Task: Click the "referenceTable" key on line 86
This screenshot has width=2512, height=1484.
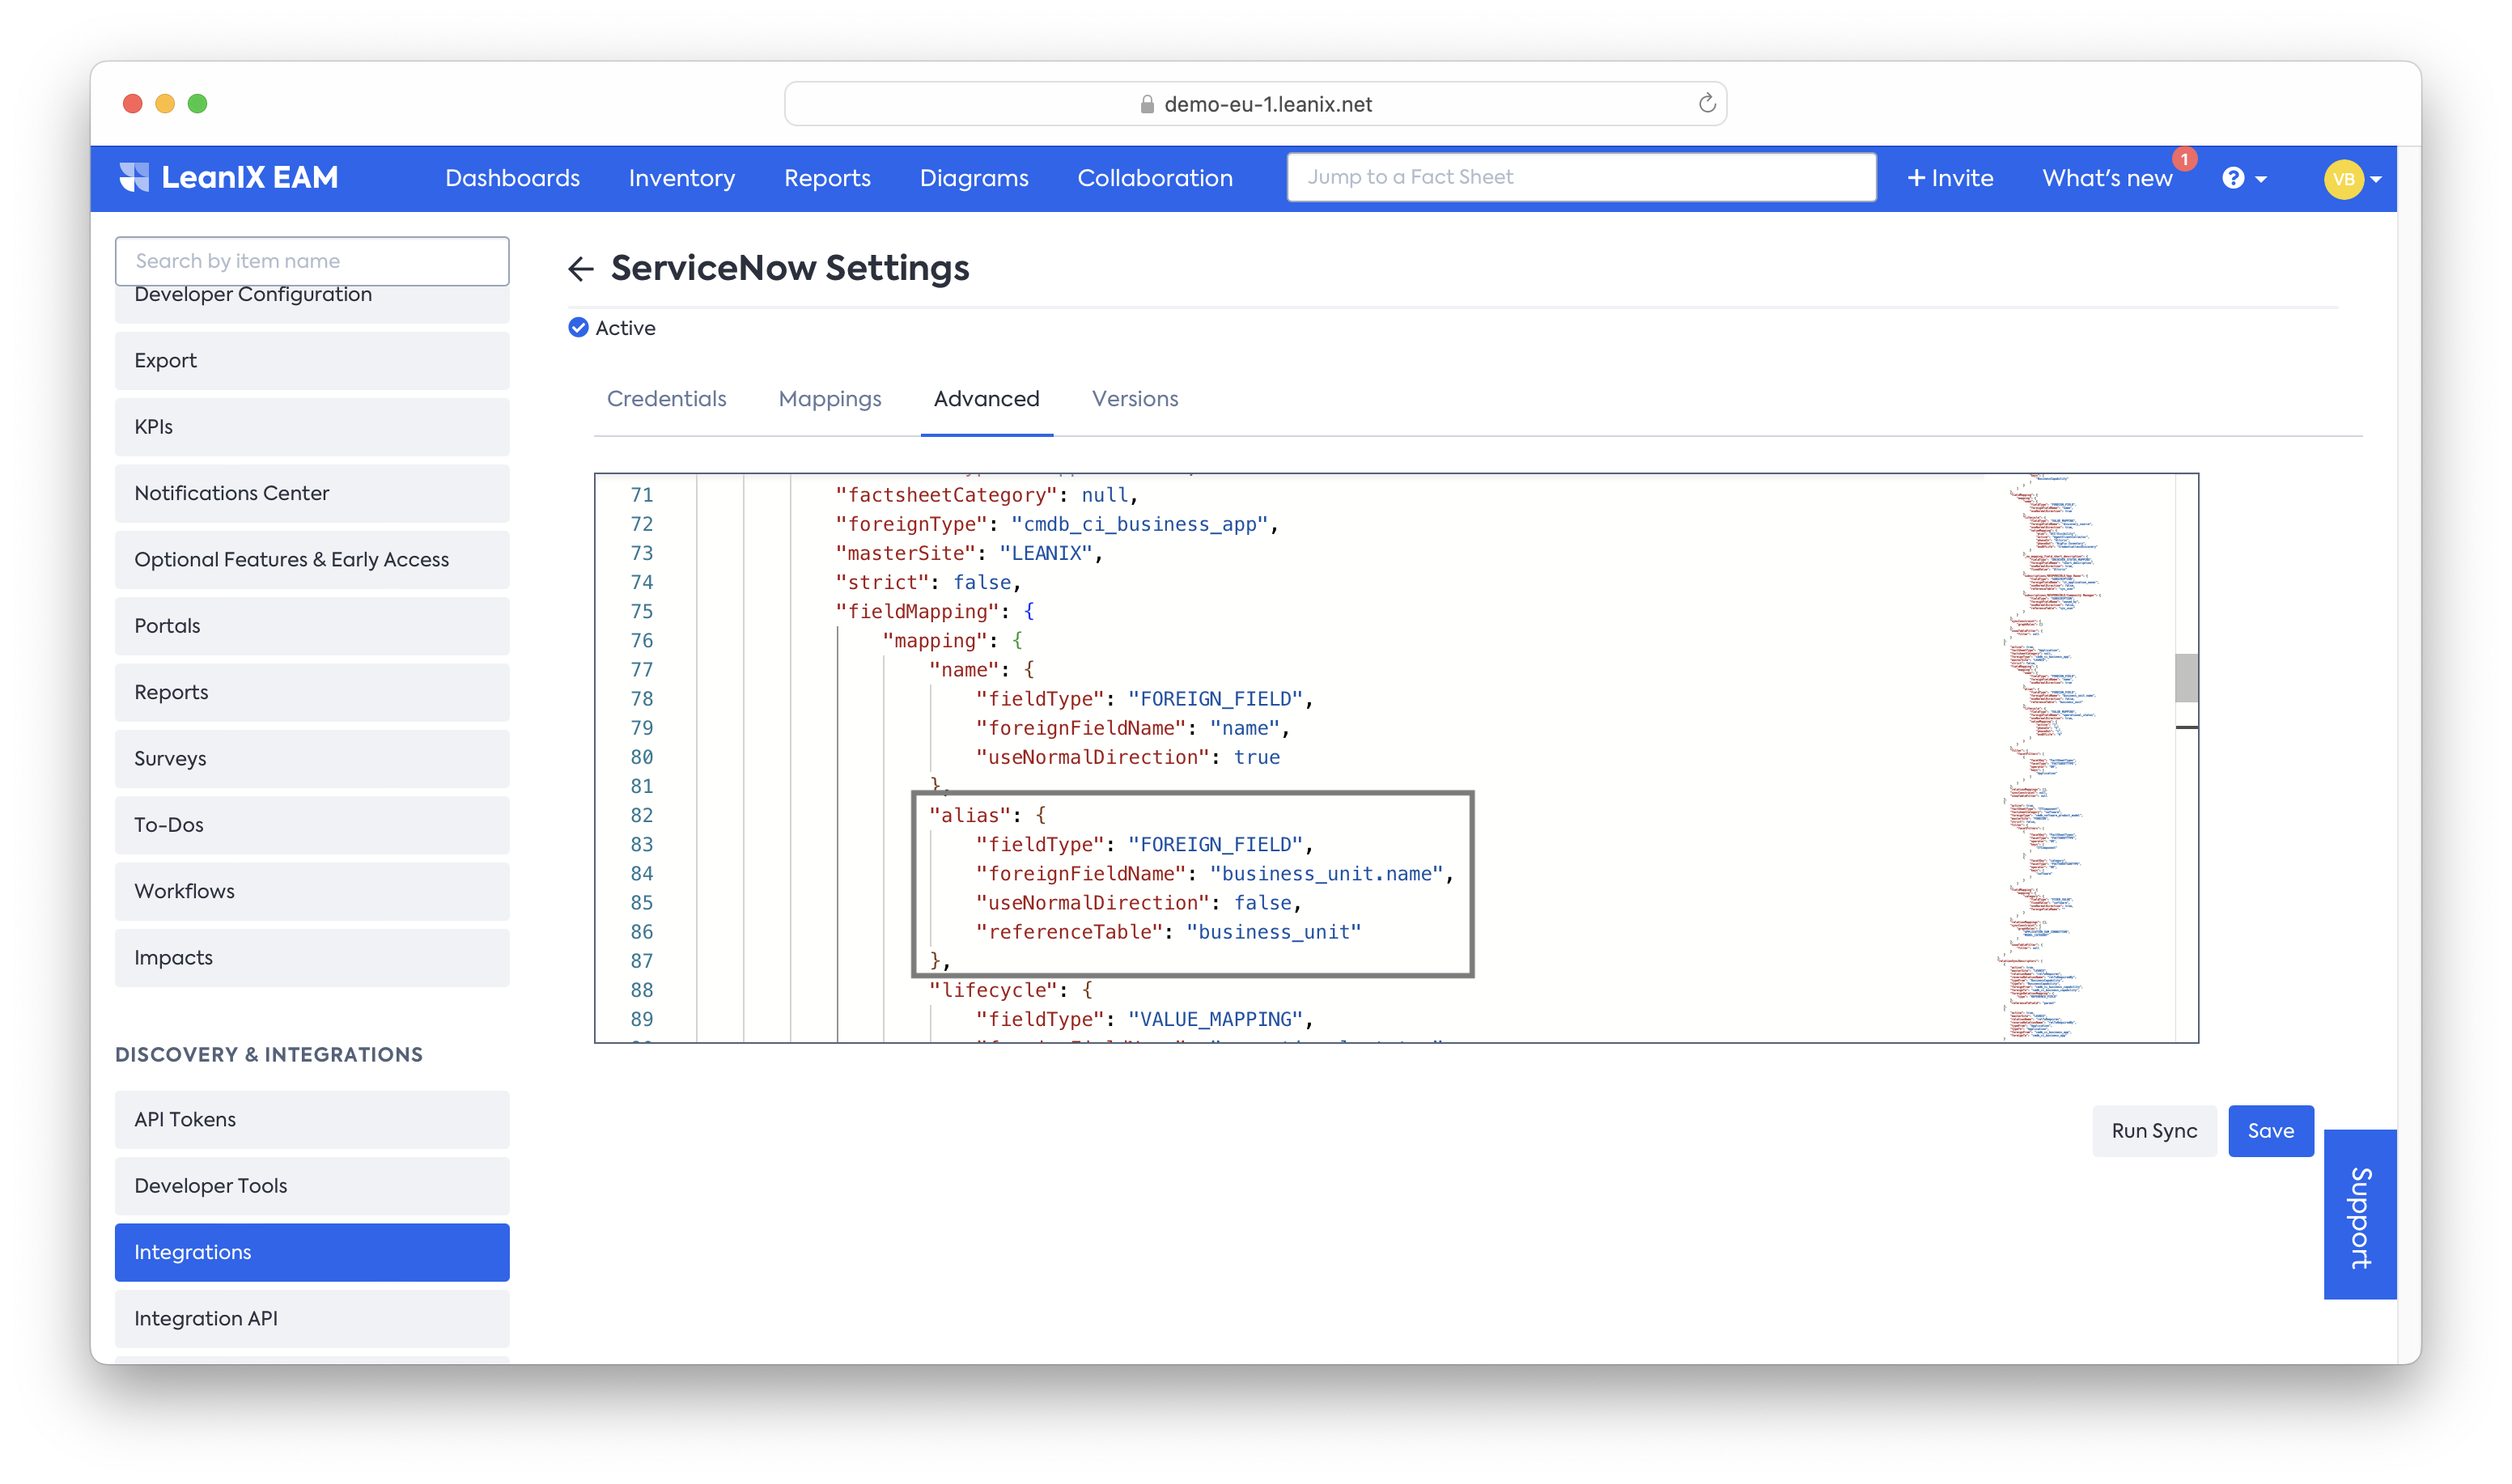Action: click(1069, 931)
